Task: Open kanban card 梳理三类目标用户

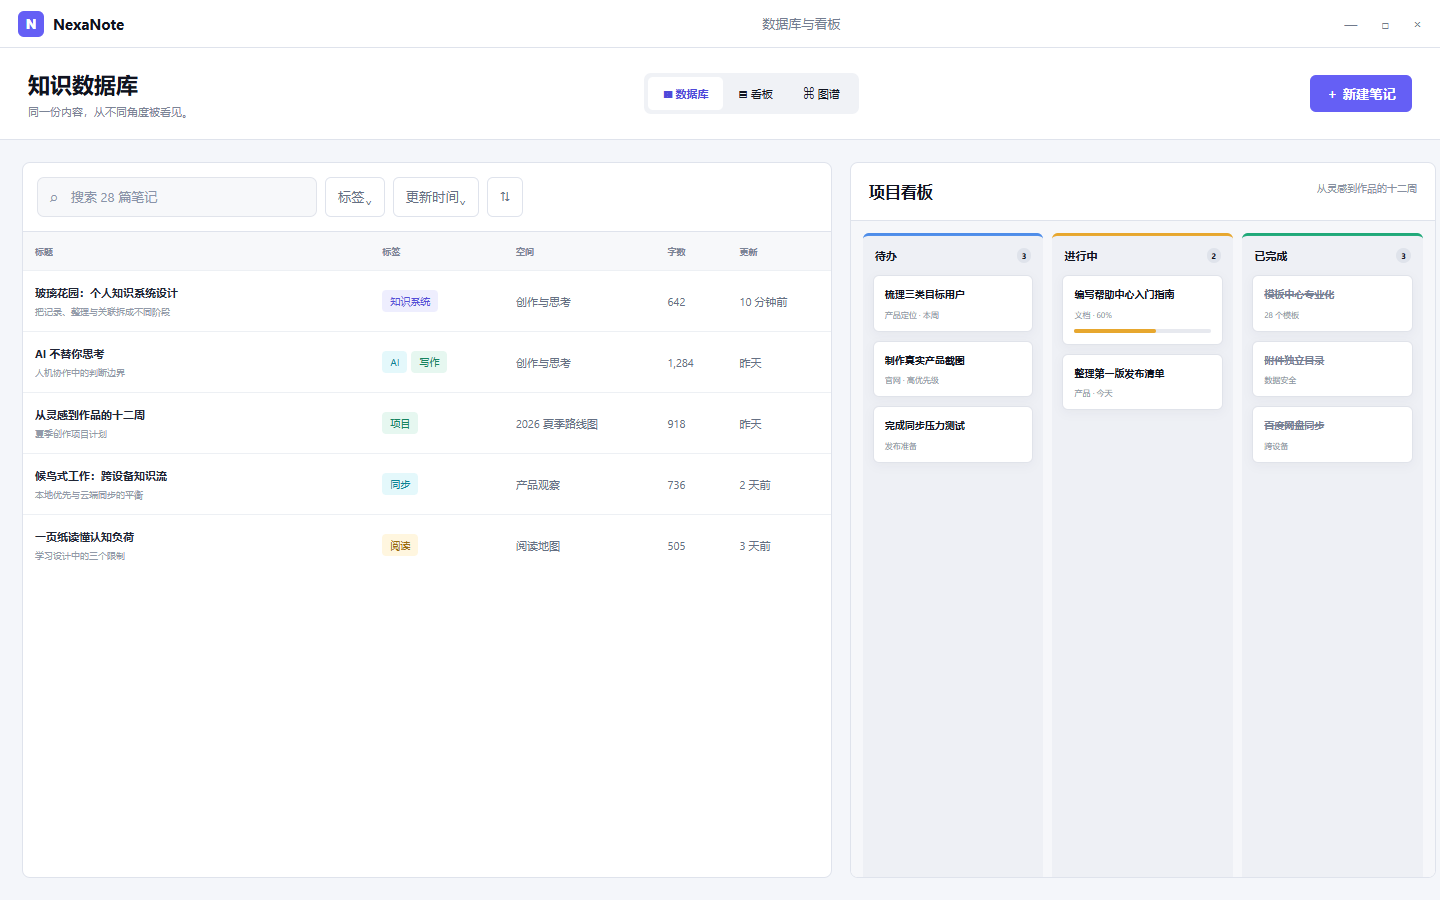Action: click(x=952, y=303)
